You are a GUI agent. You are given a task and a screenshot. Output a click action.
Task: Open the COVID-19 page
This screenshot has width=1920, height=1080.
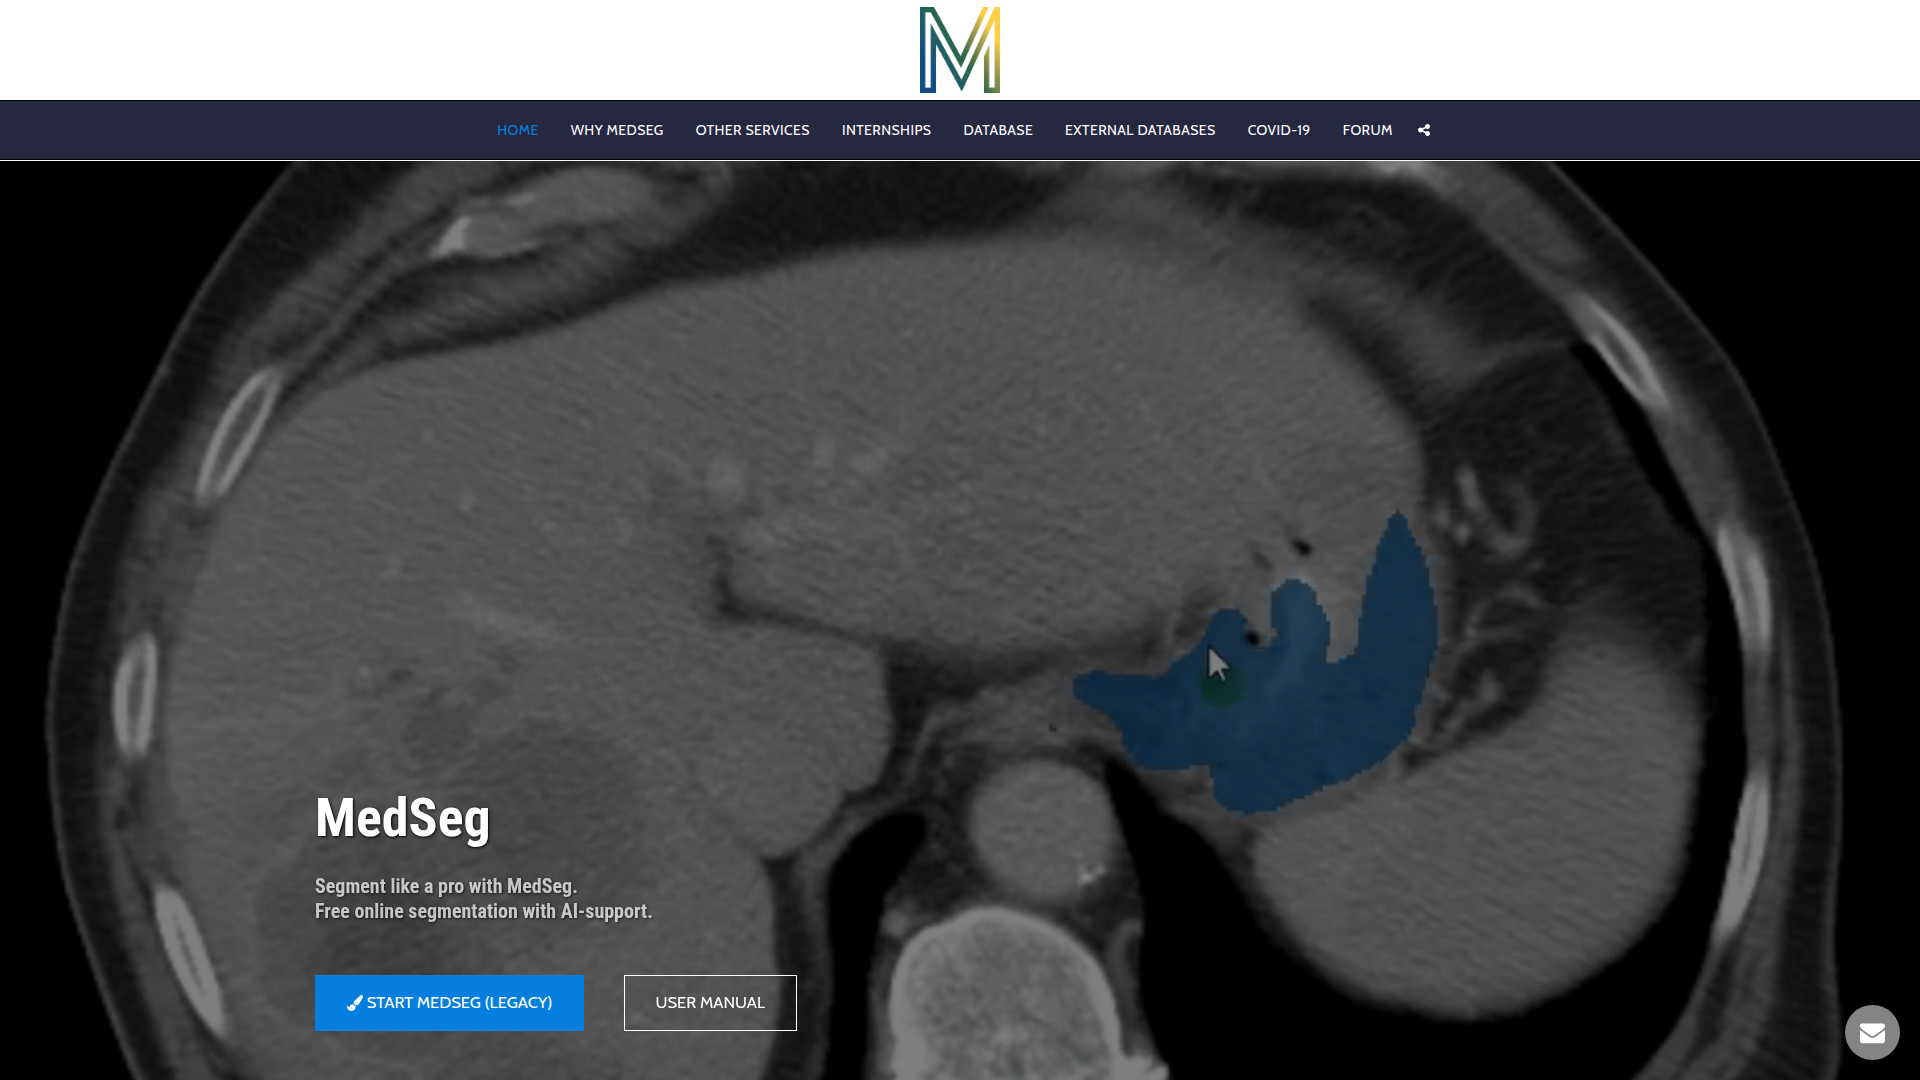pos(1279,130)
